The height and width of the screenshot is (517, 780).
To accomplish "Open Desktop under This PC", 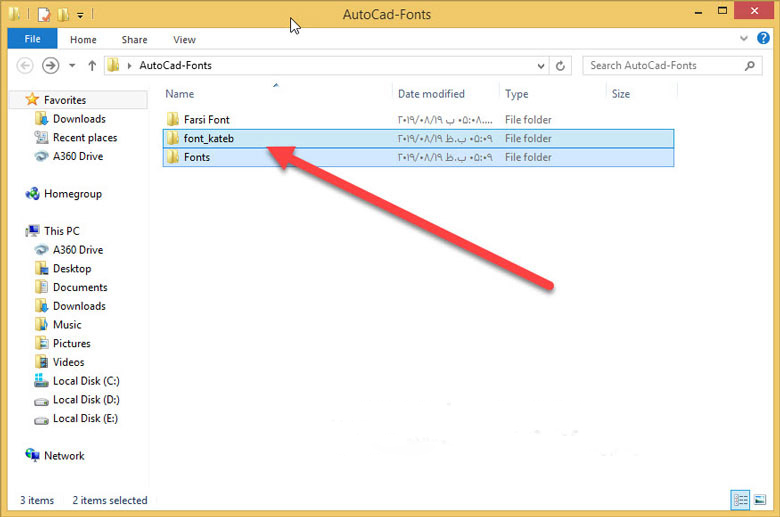I will point(72,269).
